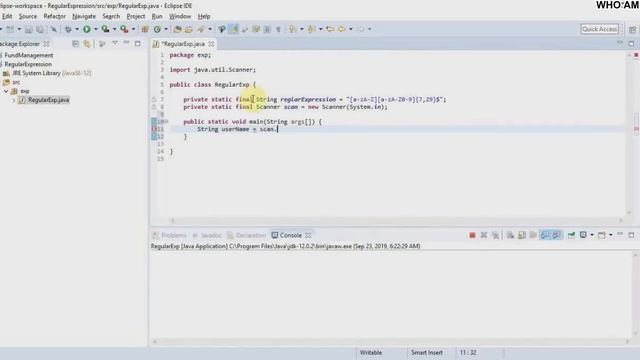
Task: Go to Previous Annotation arrow icon
Action: point(311,29)
